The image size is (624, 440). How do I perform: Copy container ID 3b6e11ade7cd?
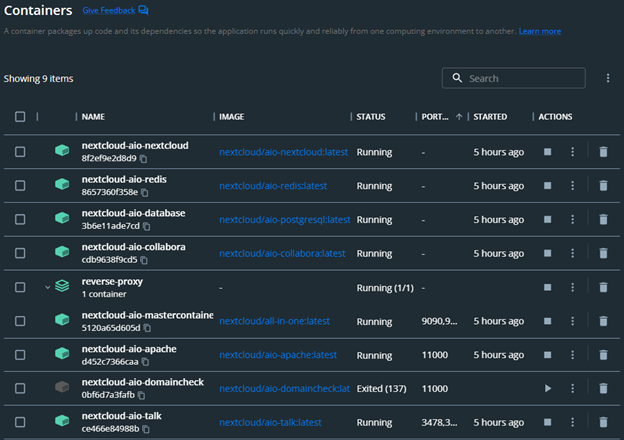click(147, 226)
